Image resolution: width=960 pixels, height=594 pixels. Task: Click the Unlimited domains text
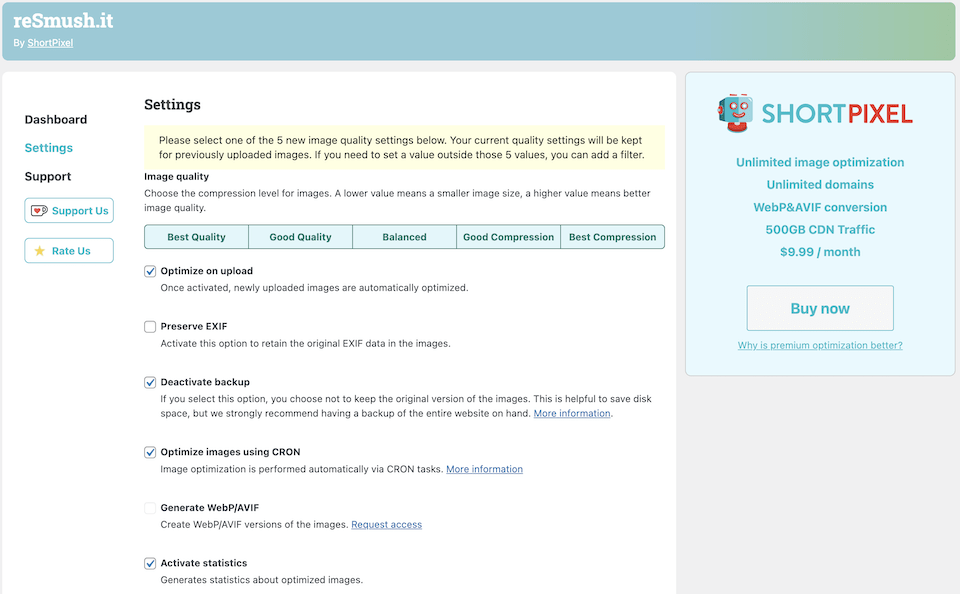[820, 184]
